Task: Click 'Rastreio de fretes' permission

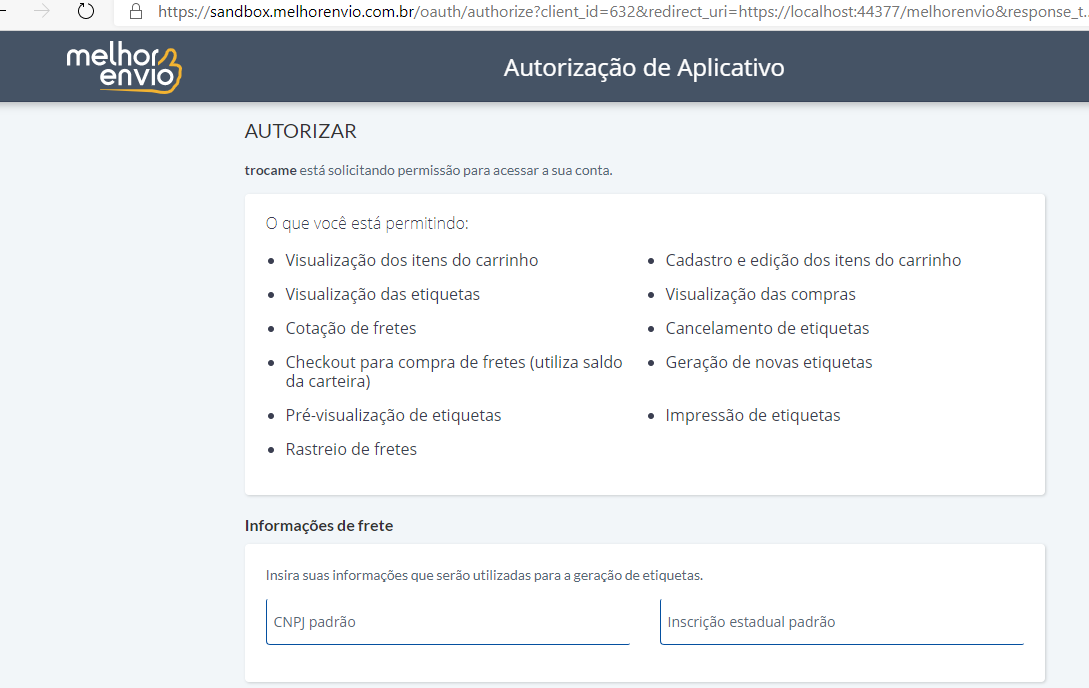Action: [351, 449]
